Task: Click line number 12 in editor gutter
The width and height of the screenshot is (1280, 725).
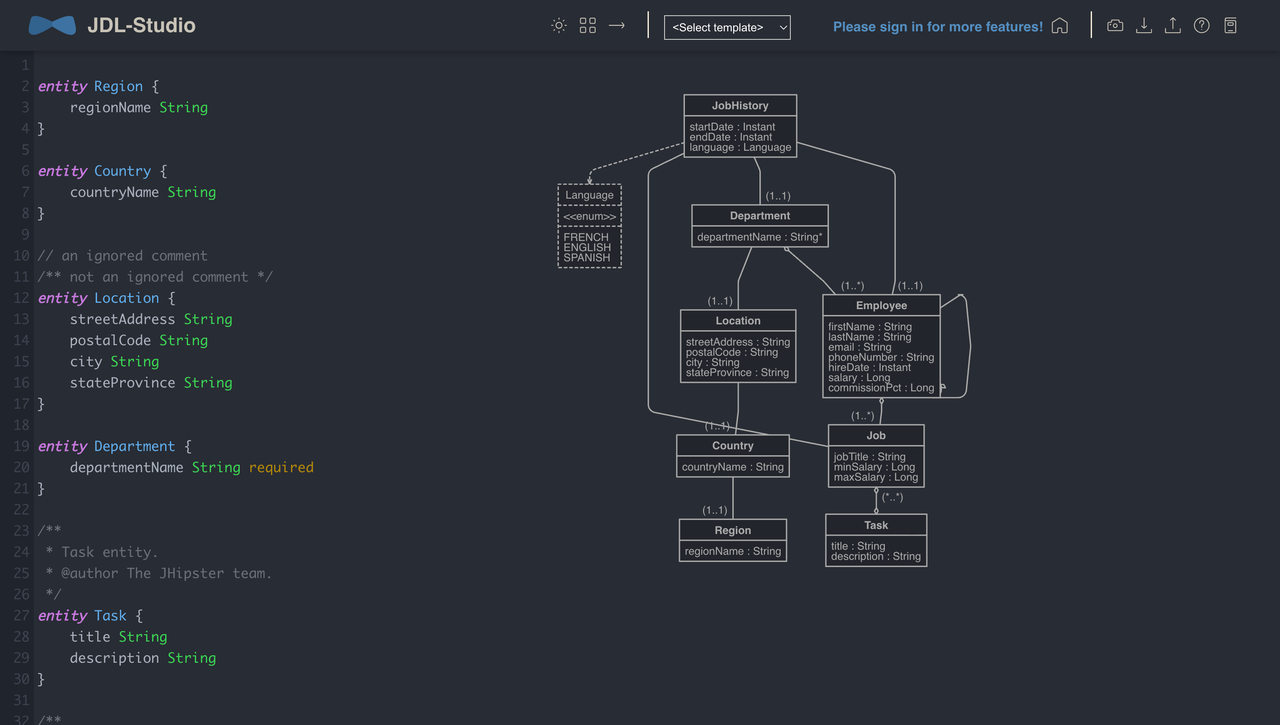Action: click(x=21, y=298)
